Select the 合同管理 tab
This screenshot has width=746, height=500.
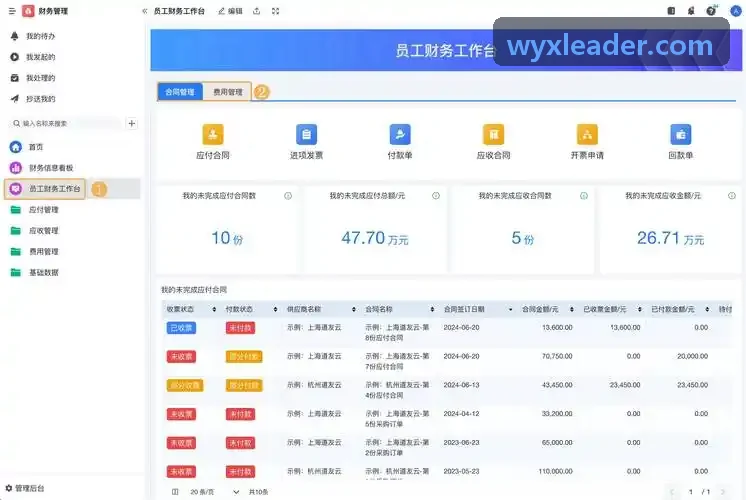pyautogui.click(x=180, y=92)
